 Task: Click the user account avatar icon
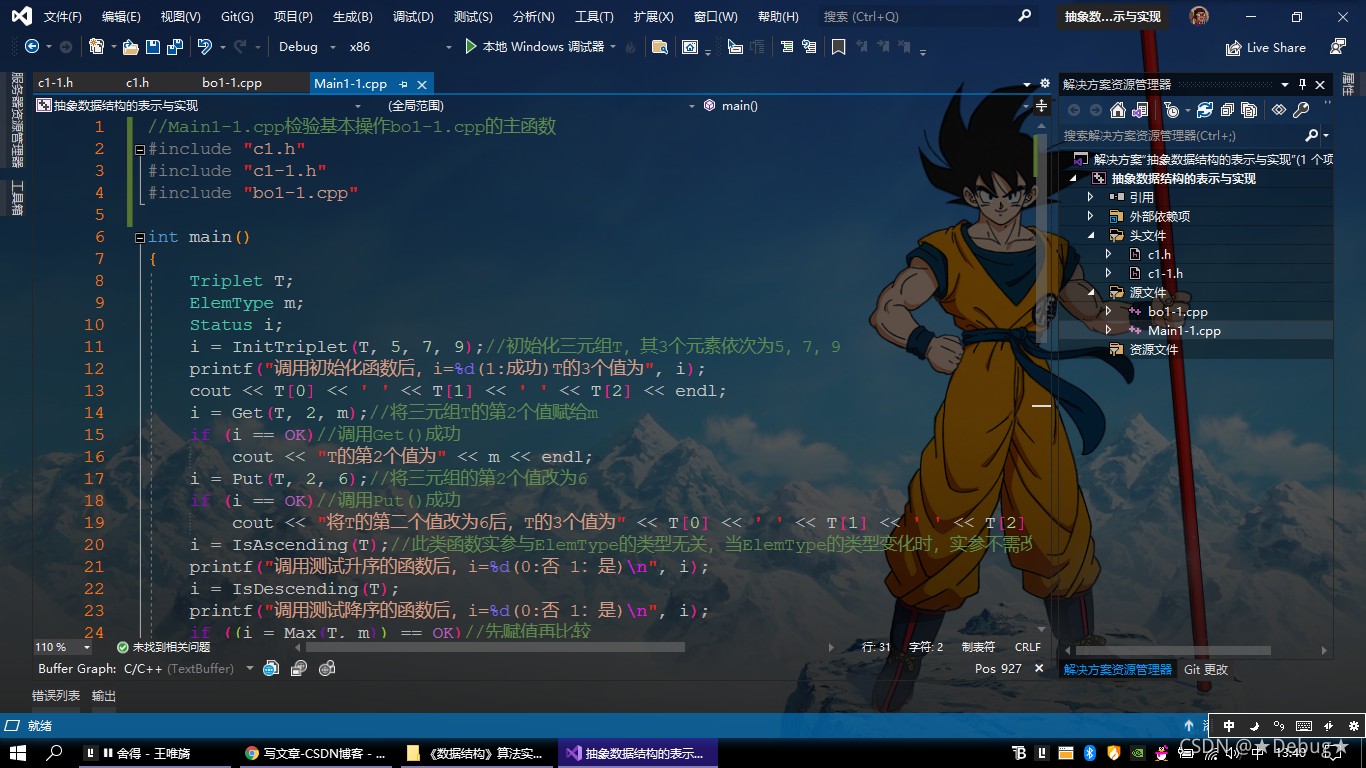[1199, 16]
